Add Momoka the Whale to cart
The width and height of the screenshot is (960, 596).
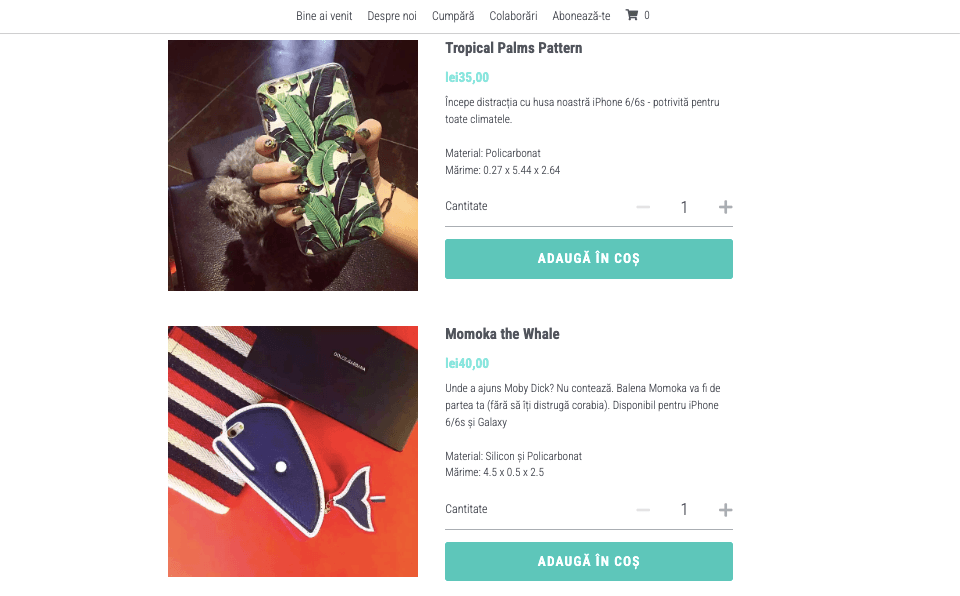(588, 562)
